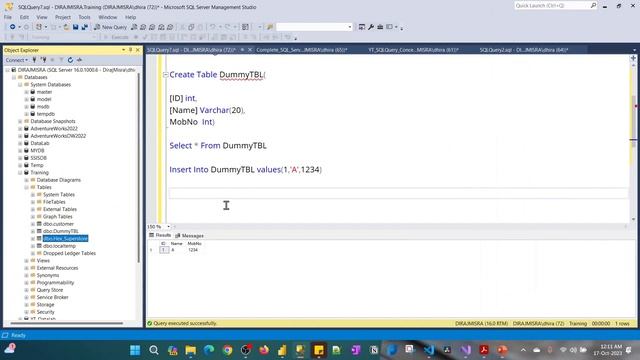Collapse the Tables folder node
This screenshot has height=360, width=640.
coord(27,187)
